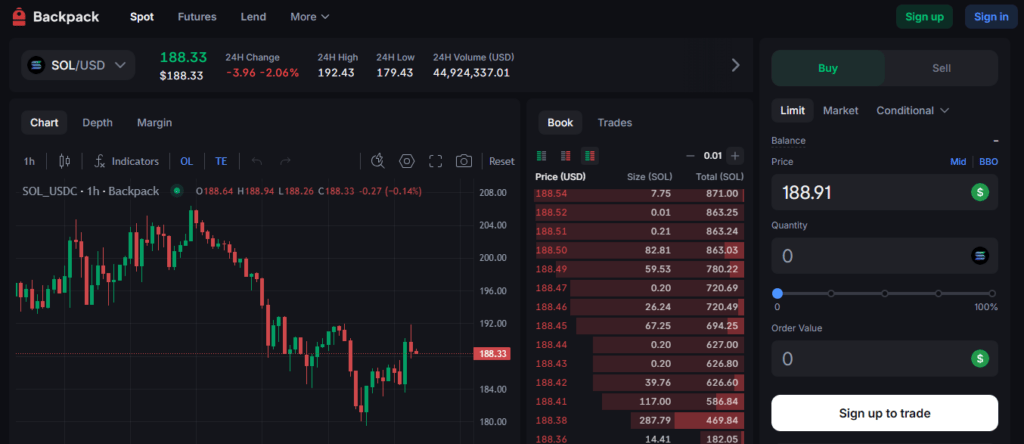
Task: Click the SOL icon in Quantity field
Action: (980, 256)
